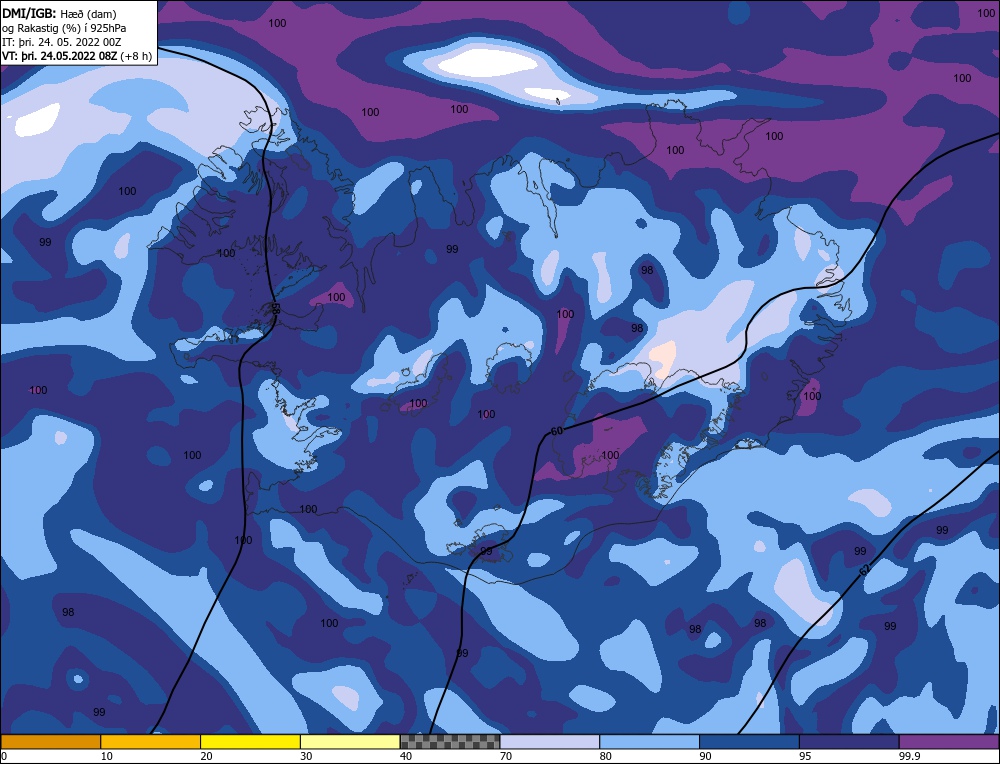Click the '62' height contour label
Screen dimensions: 1000x764
coord(865,570)
